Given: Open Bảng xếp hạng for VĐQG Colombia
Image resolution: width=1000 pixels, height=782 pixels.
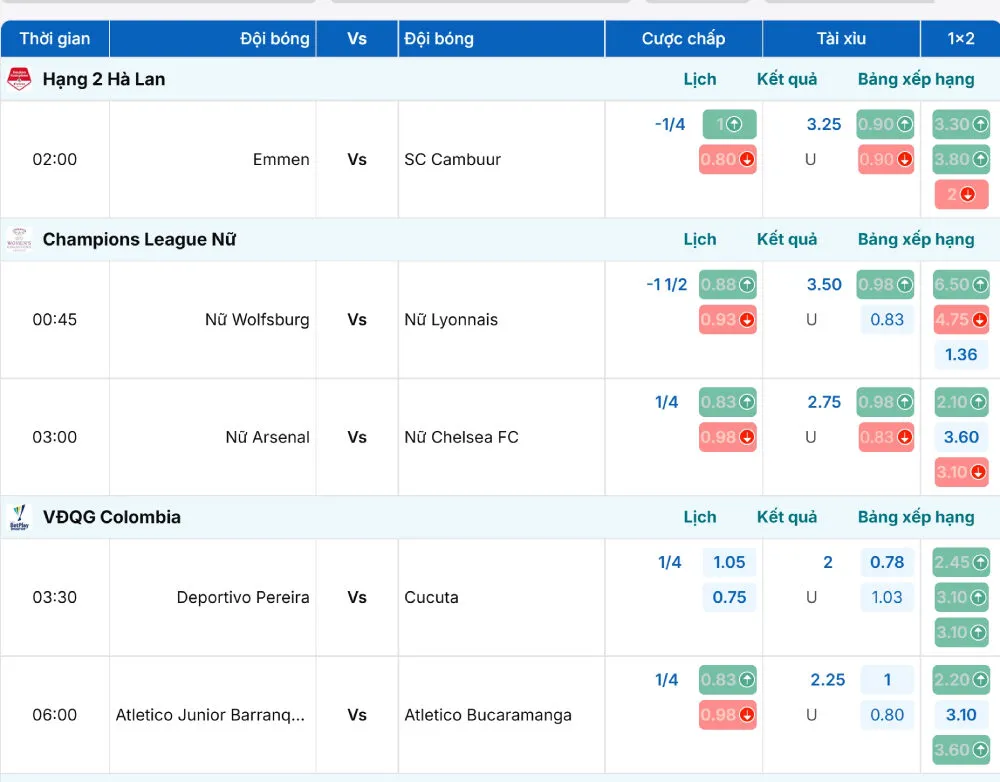Looking at the screenshot, I should tap(916, 517).
